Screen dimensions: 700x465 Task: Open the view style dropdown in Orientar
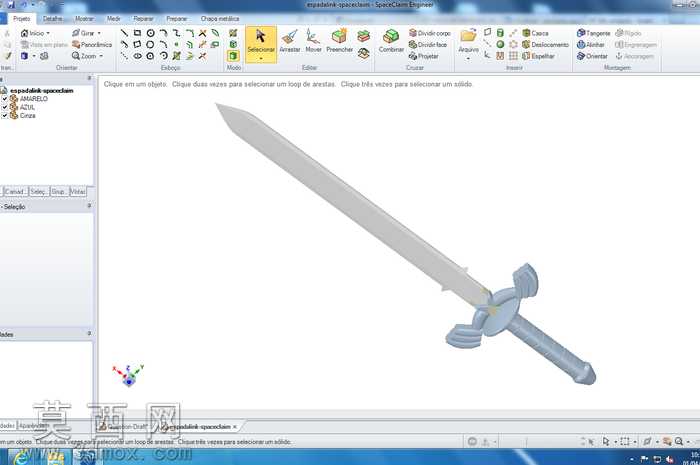[x=34, y=56]
